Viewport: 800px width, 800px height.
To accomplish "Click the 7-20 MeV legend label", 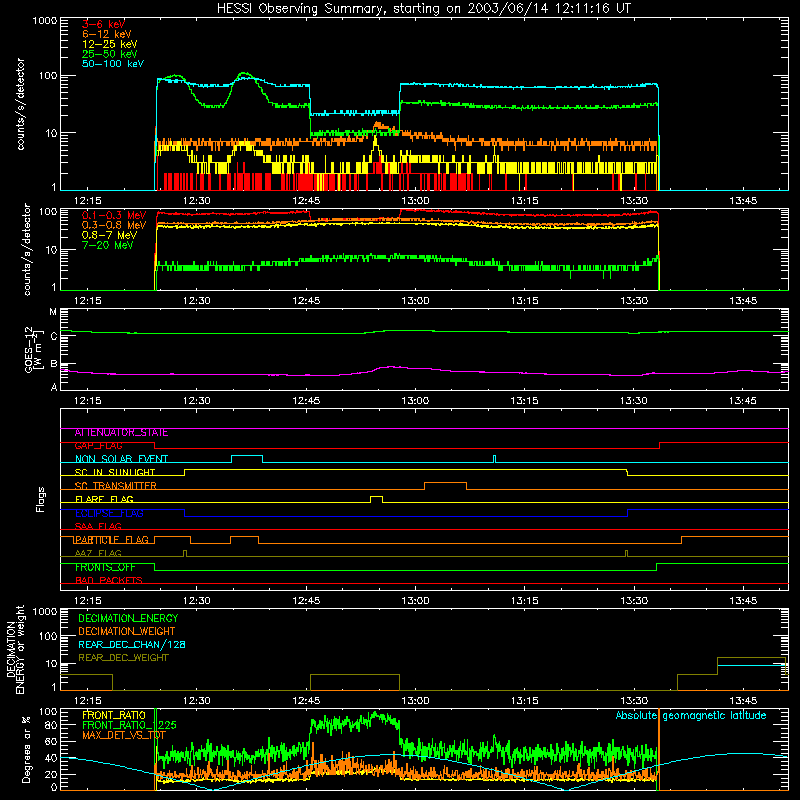I will [108, 245].
